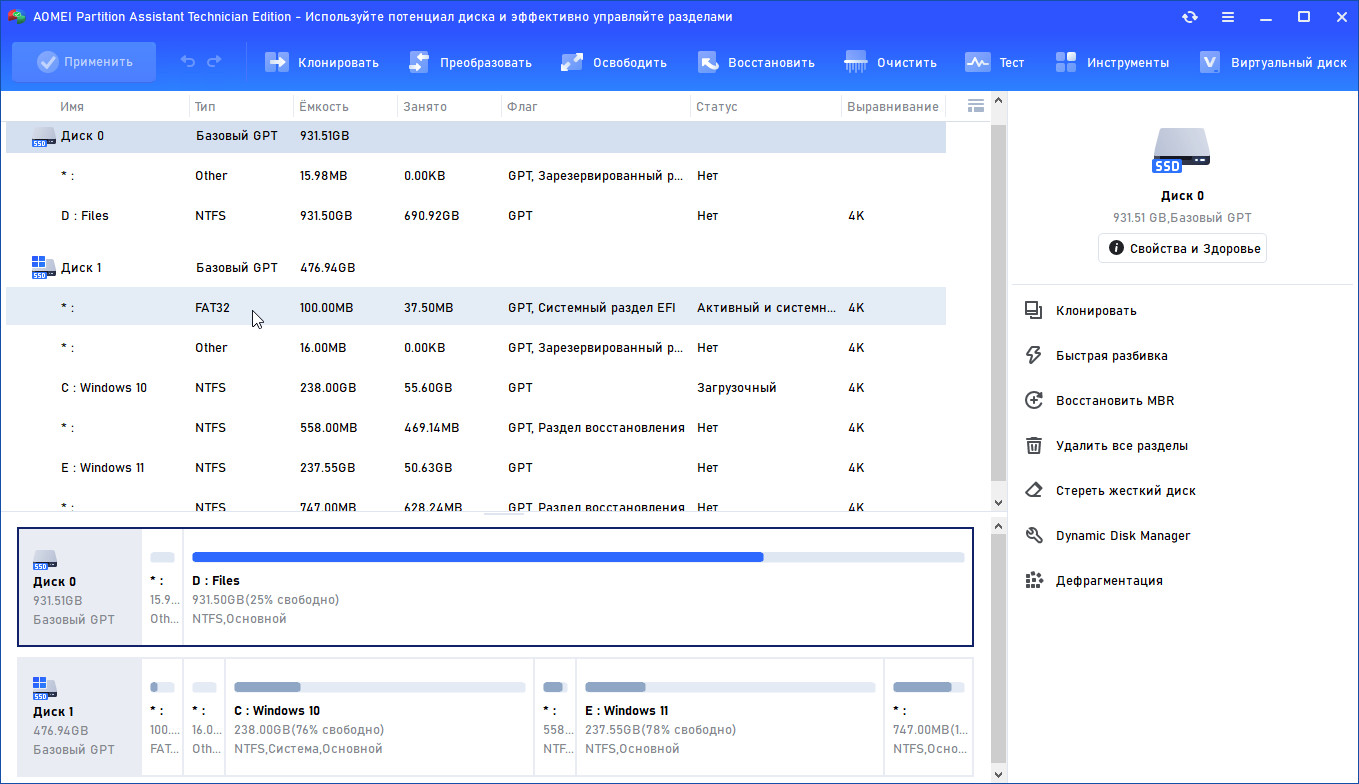Viewport: 1359px width, 784px height.
Task: Select the E : Windows 11 partition block
Action: point(730,716)
